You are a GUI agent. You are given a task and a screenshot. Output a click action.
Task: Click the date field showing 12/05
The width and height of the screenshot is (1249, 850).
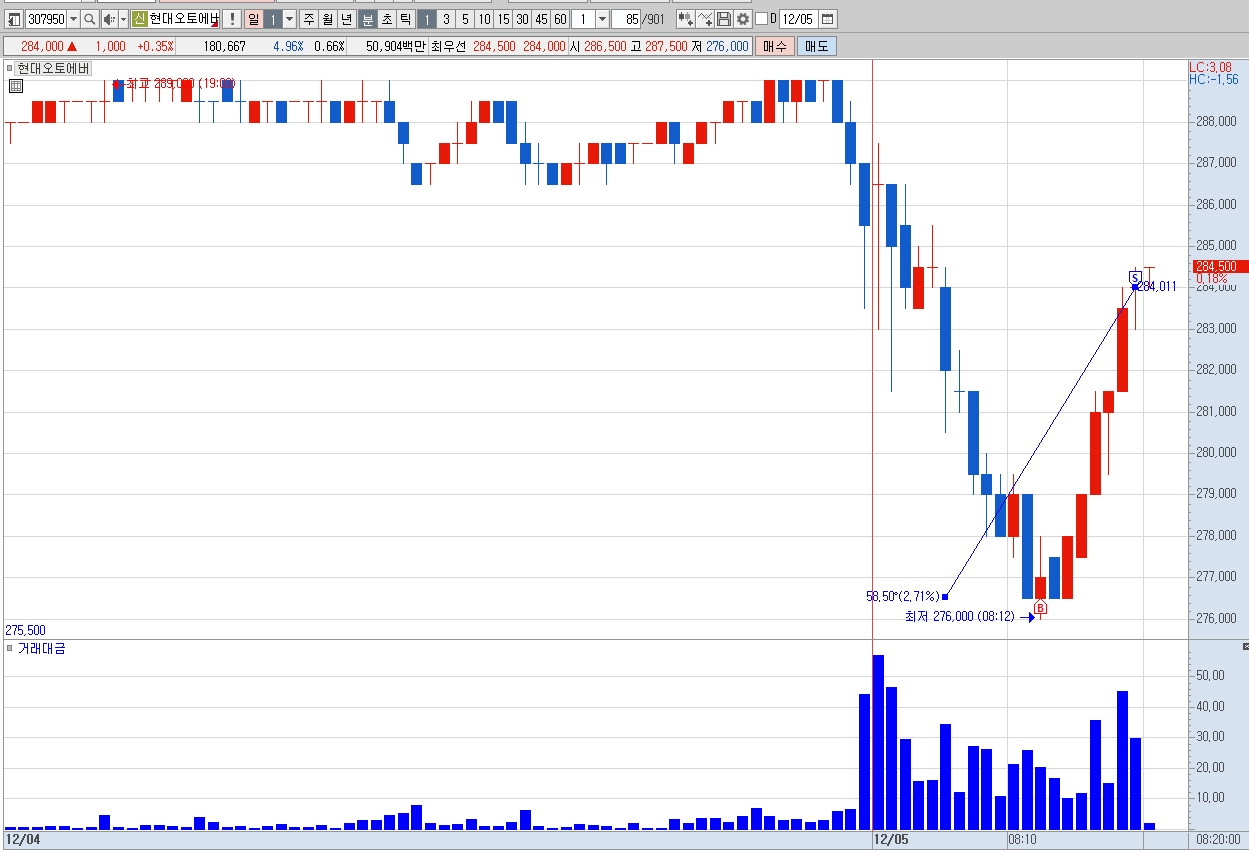point(798,19)
